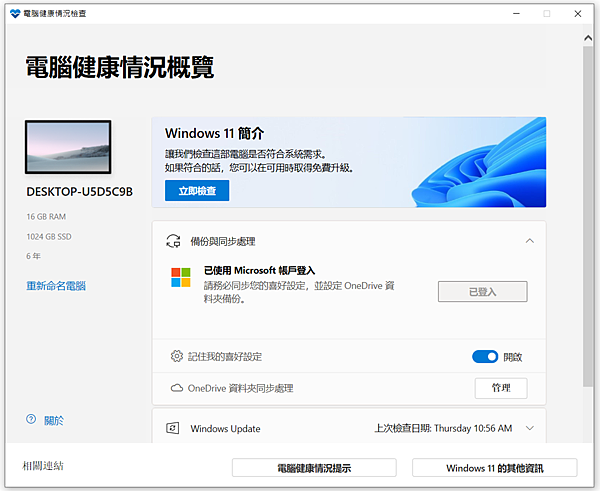Click the 立即檢查 button
The width and height of the screenshot is (600, 491).
pos(197,191)
